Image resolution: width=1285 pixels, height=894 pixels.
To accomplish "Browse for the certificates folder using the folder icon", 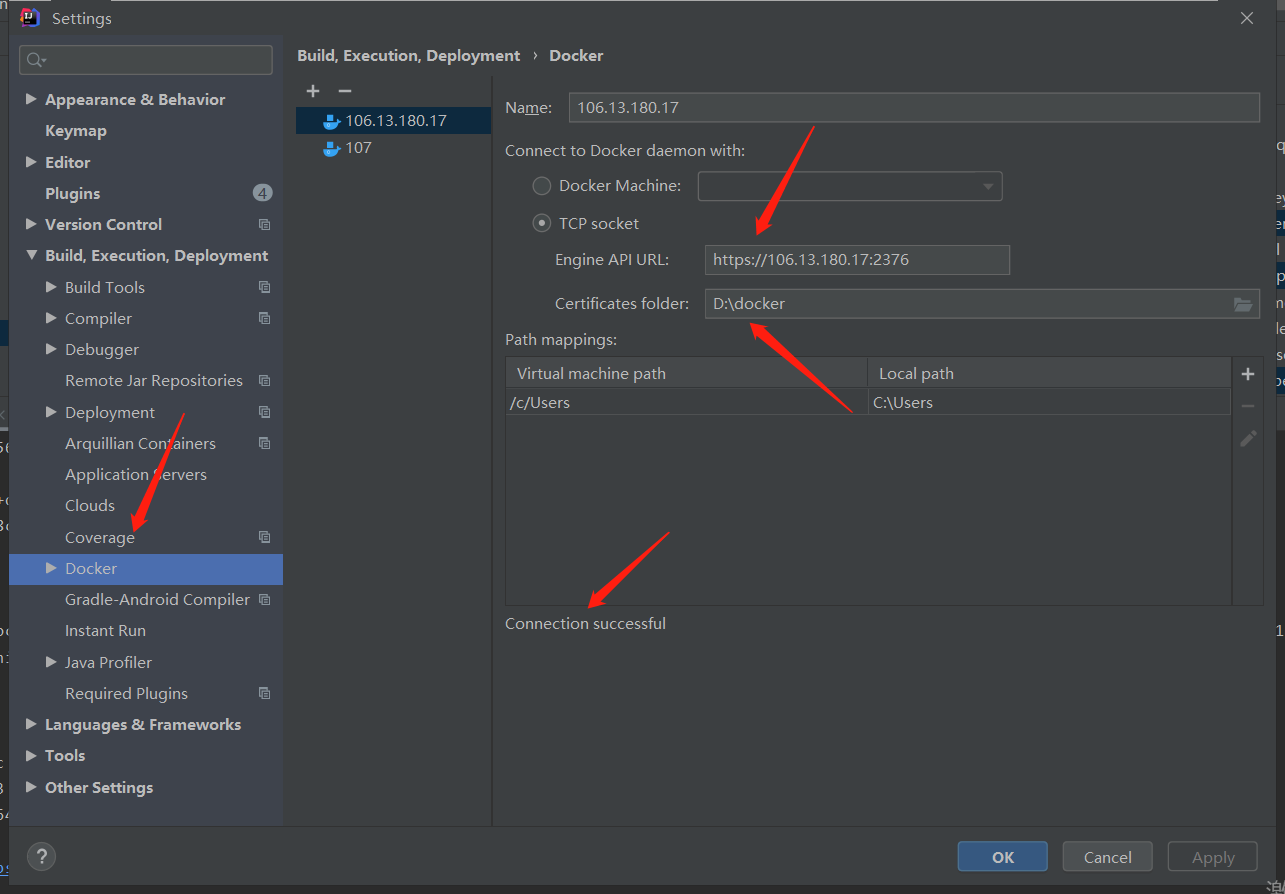I will click(1243, 304).
